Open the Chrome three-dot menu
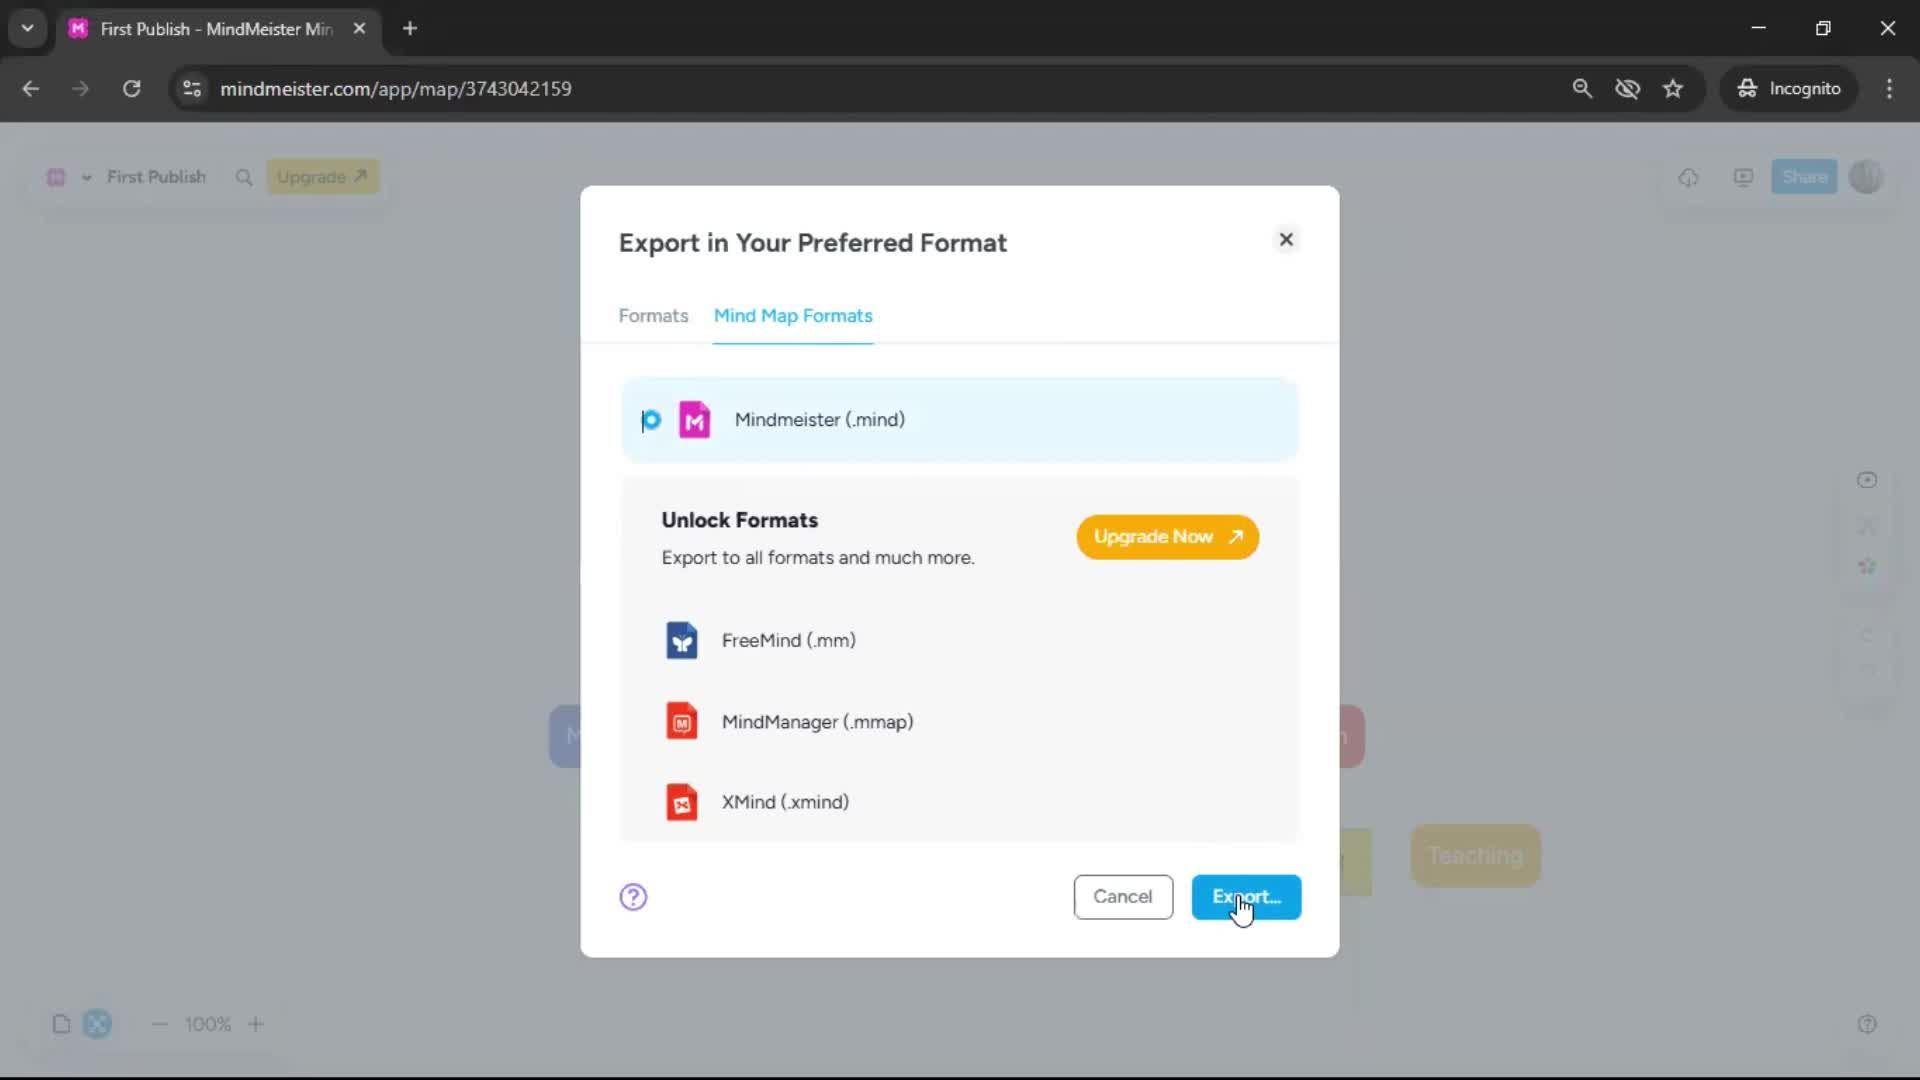The height and width of the screenshot is (1080, 1920). tap(1889, 89)
